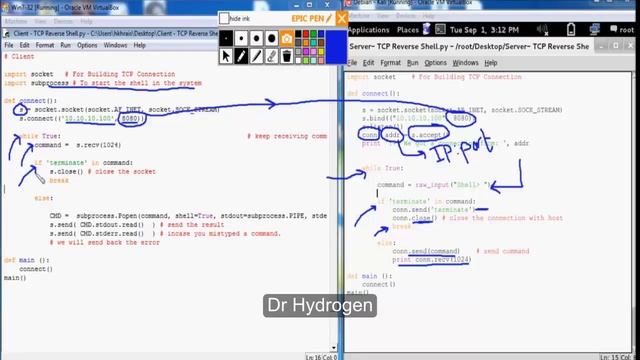Click the network connection icon in Kali panel

pos(594,29)
